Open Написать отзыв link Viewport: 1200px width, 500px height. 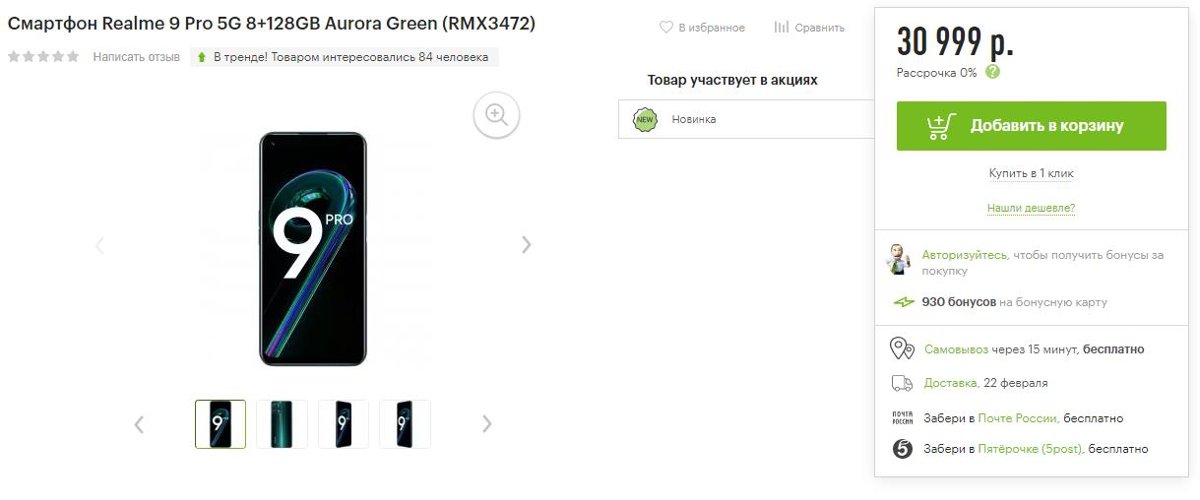(137, 57)
